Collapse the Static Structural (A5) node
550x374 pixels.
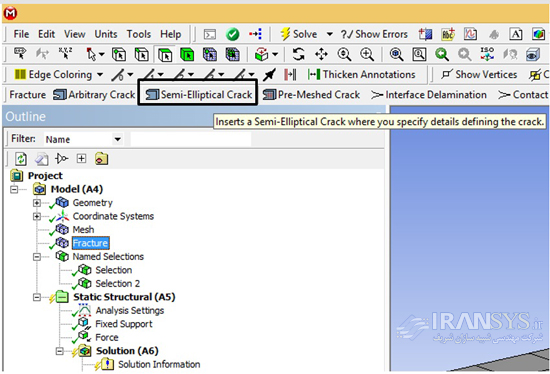(36, 297)
